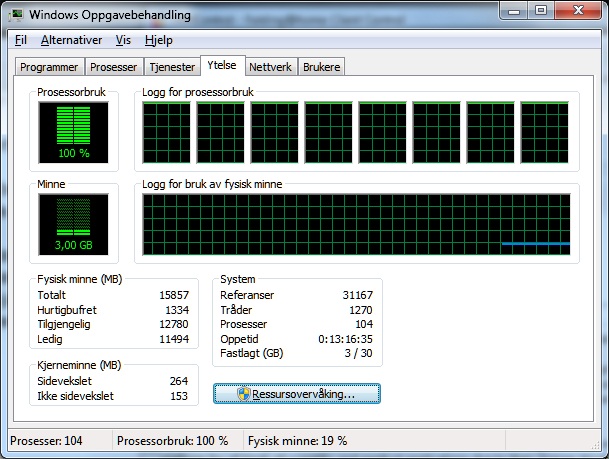
Task: Open Ressursovervåking resource monitor
Action: pos(297,394)
